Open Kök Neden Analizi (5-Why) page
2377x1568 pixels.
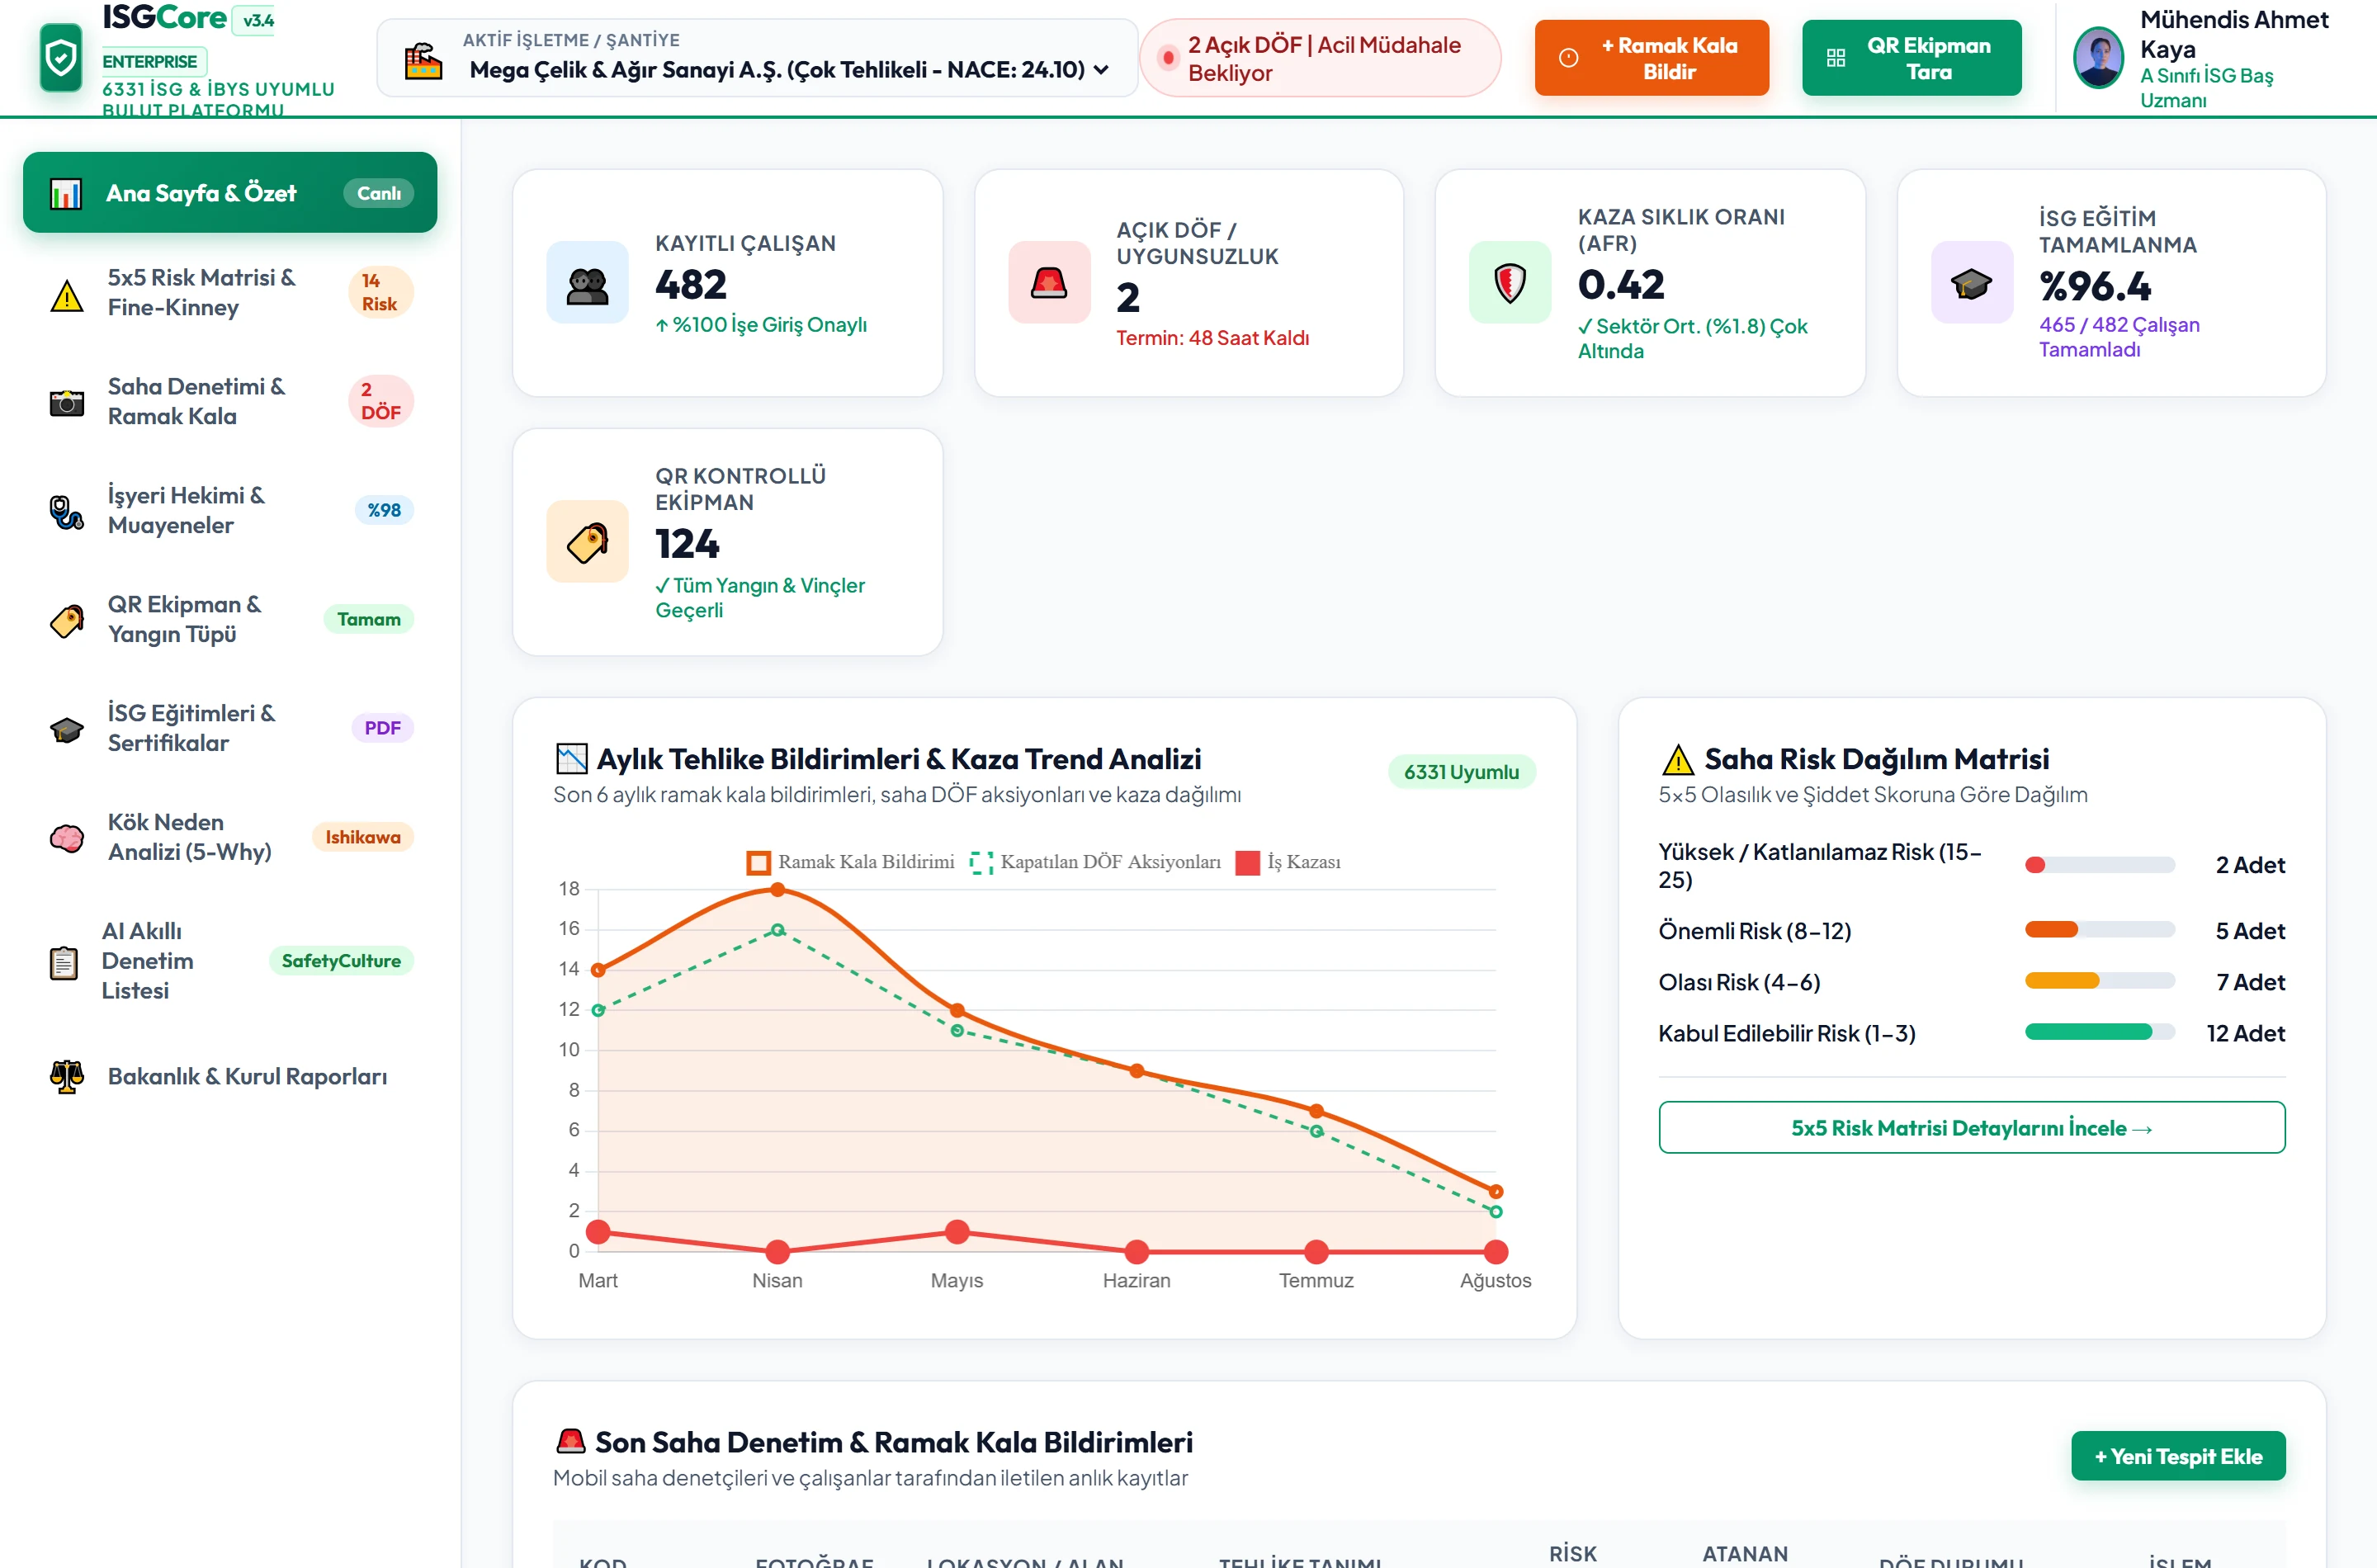point(230,838)
